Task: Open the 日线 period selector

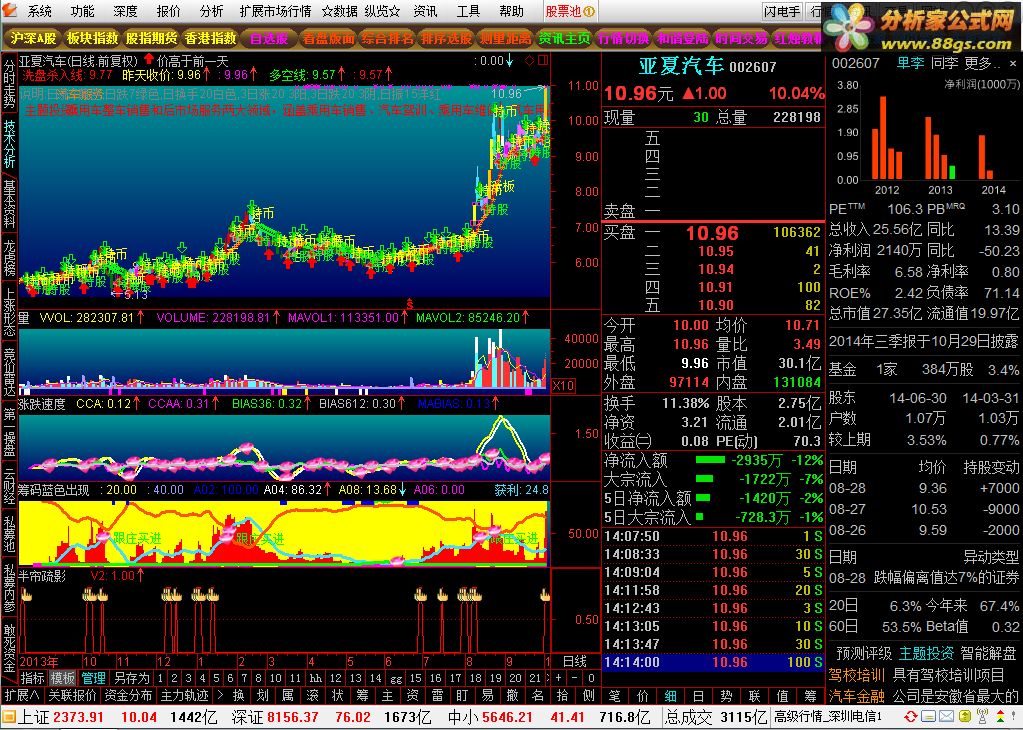Action: click(574, 661)
